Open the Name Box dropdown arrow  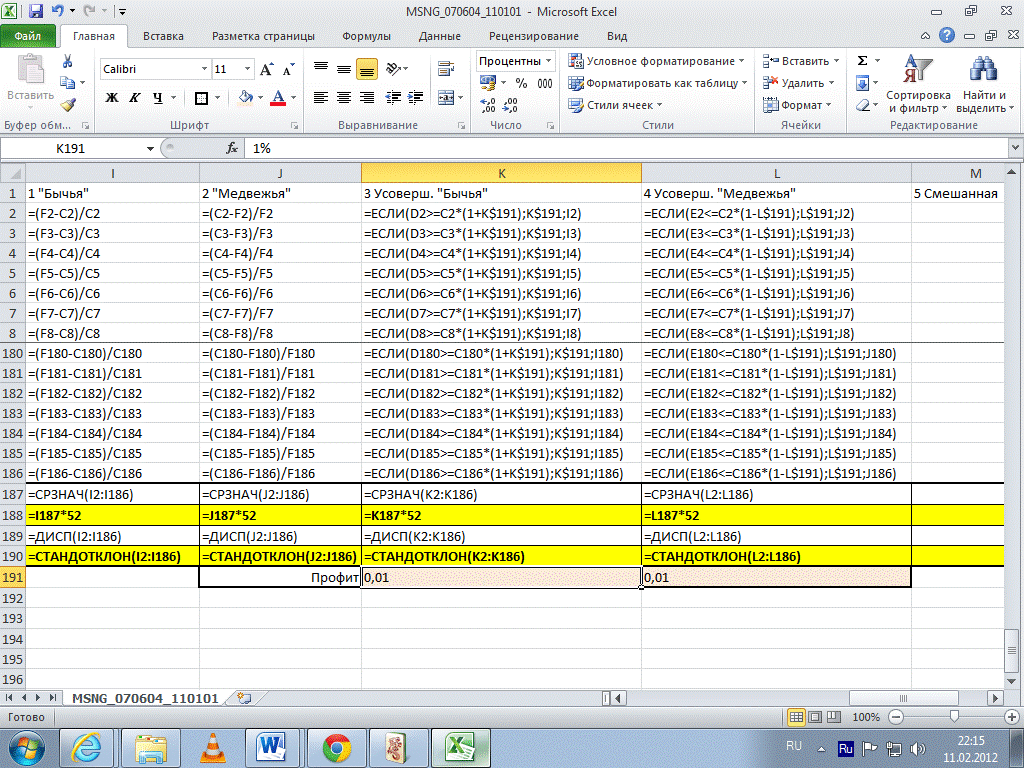pos(150,149)
